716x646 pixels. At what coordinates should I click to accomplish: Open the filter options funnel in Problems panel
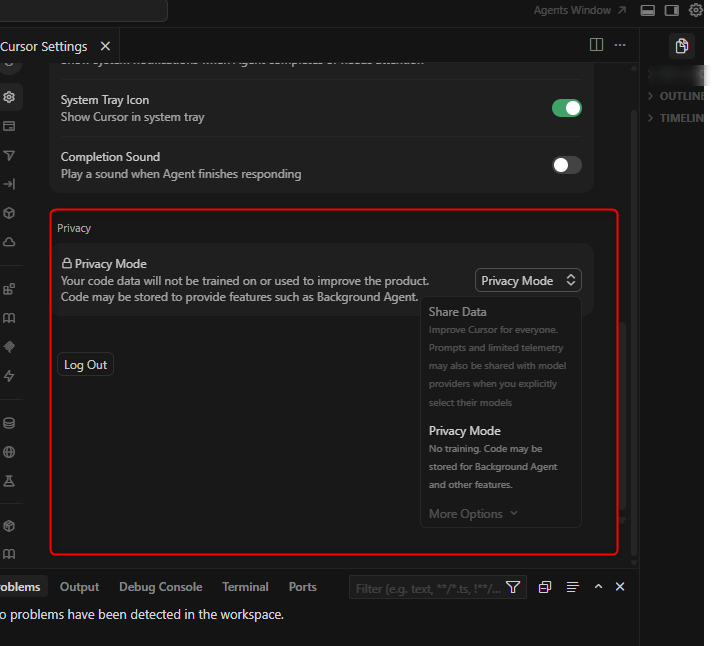513,587
